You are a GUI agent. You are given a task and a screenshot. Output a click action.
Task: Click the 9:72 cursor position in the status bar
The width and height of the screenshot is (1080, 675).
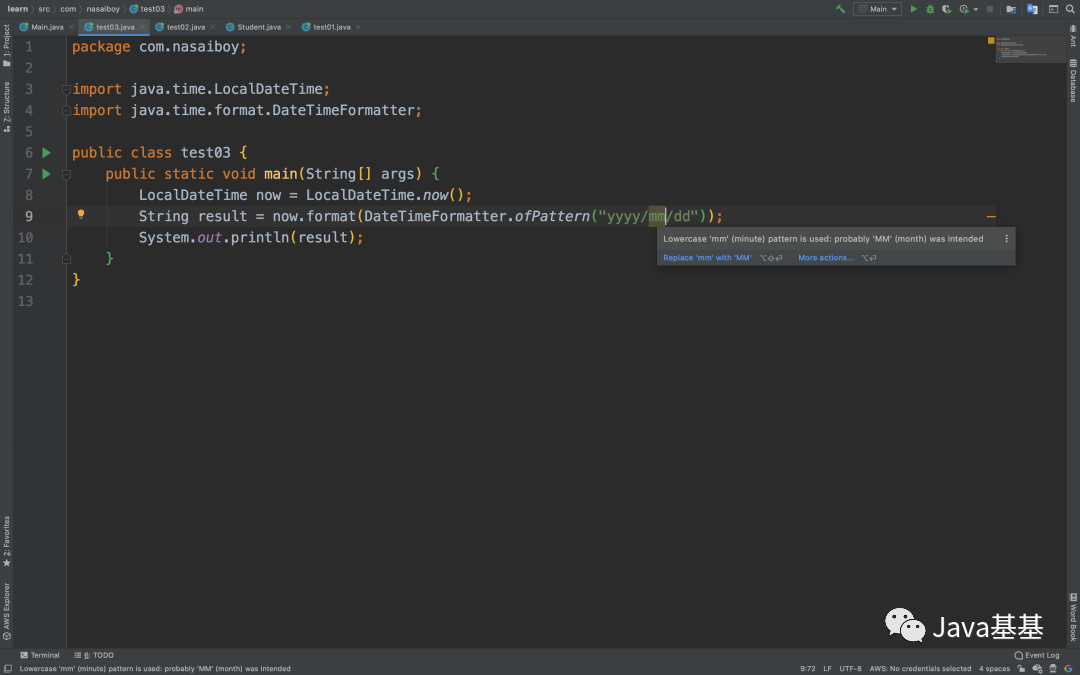click(808, 668)
